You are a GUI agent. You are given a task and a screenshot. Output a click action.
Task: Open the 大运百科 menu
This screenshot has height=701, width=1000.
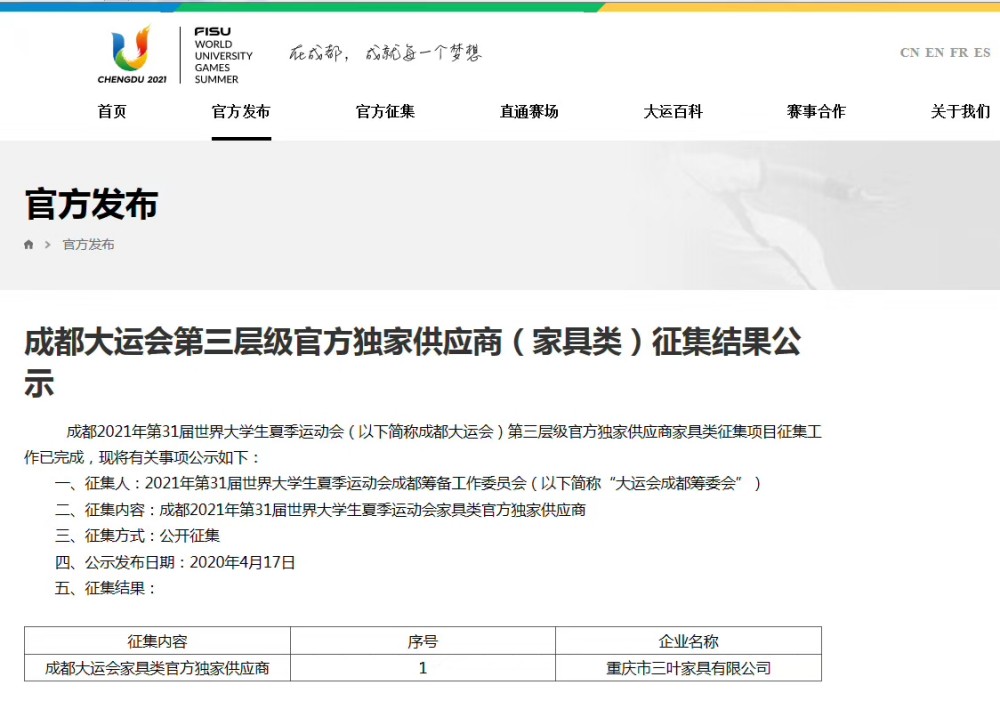[673, 112]
